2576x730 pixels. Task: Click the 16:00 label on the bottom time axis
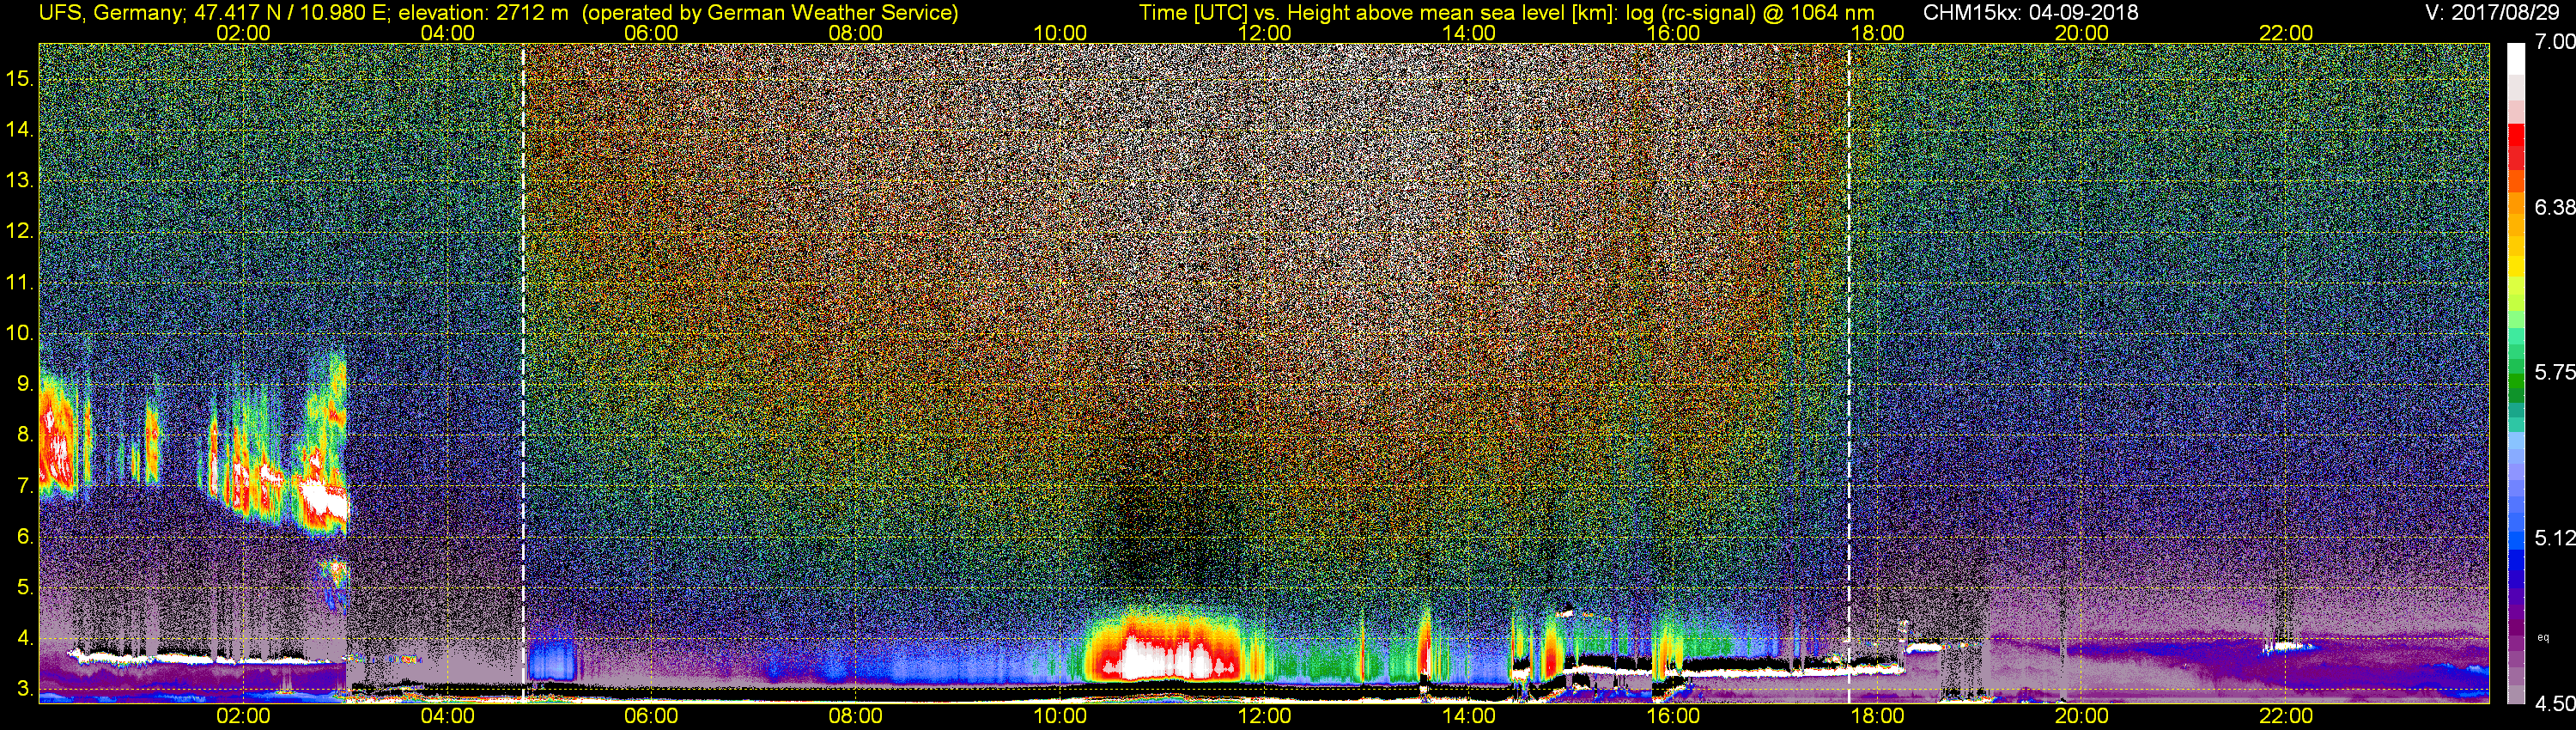[x=1673, y=716]
